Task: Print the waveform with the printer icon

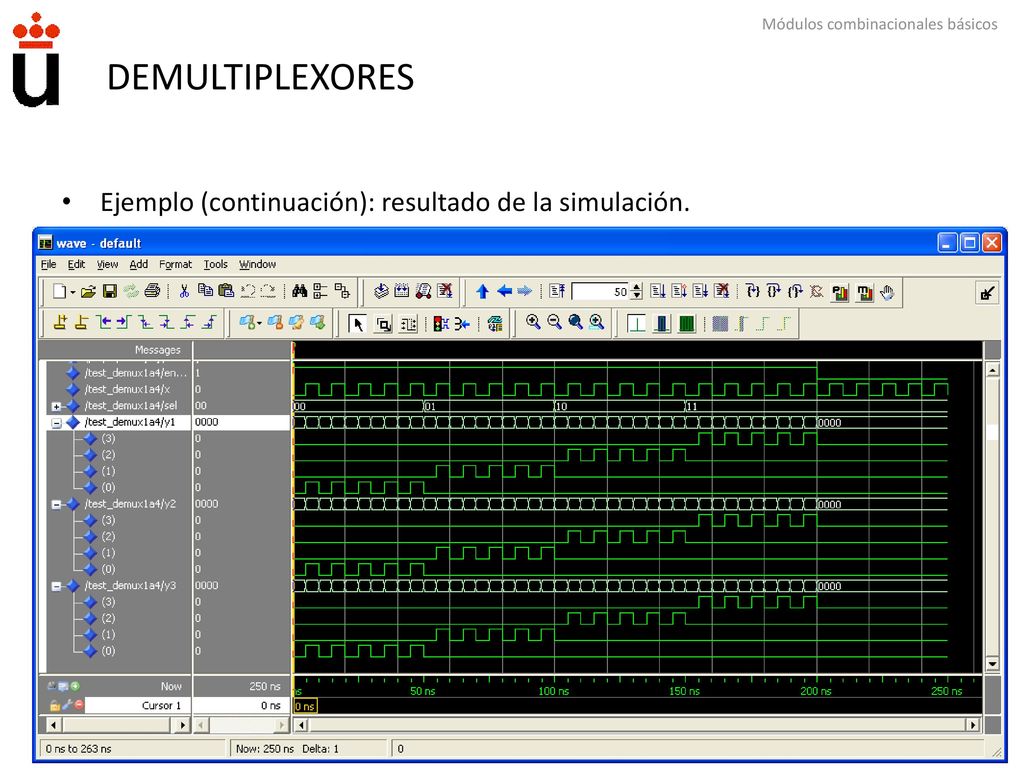Action: point(153,291)
